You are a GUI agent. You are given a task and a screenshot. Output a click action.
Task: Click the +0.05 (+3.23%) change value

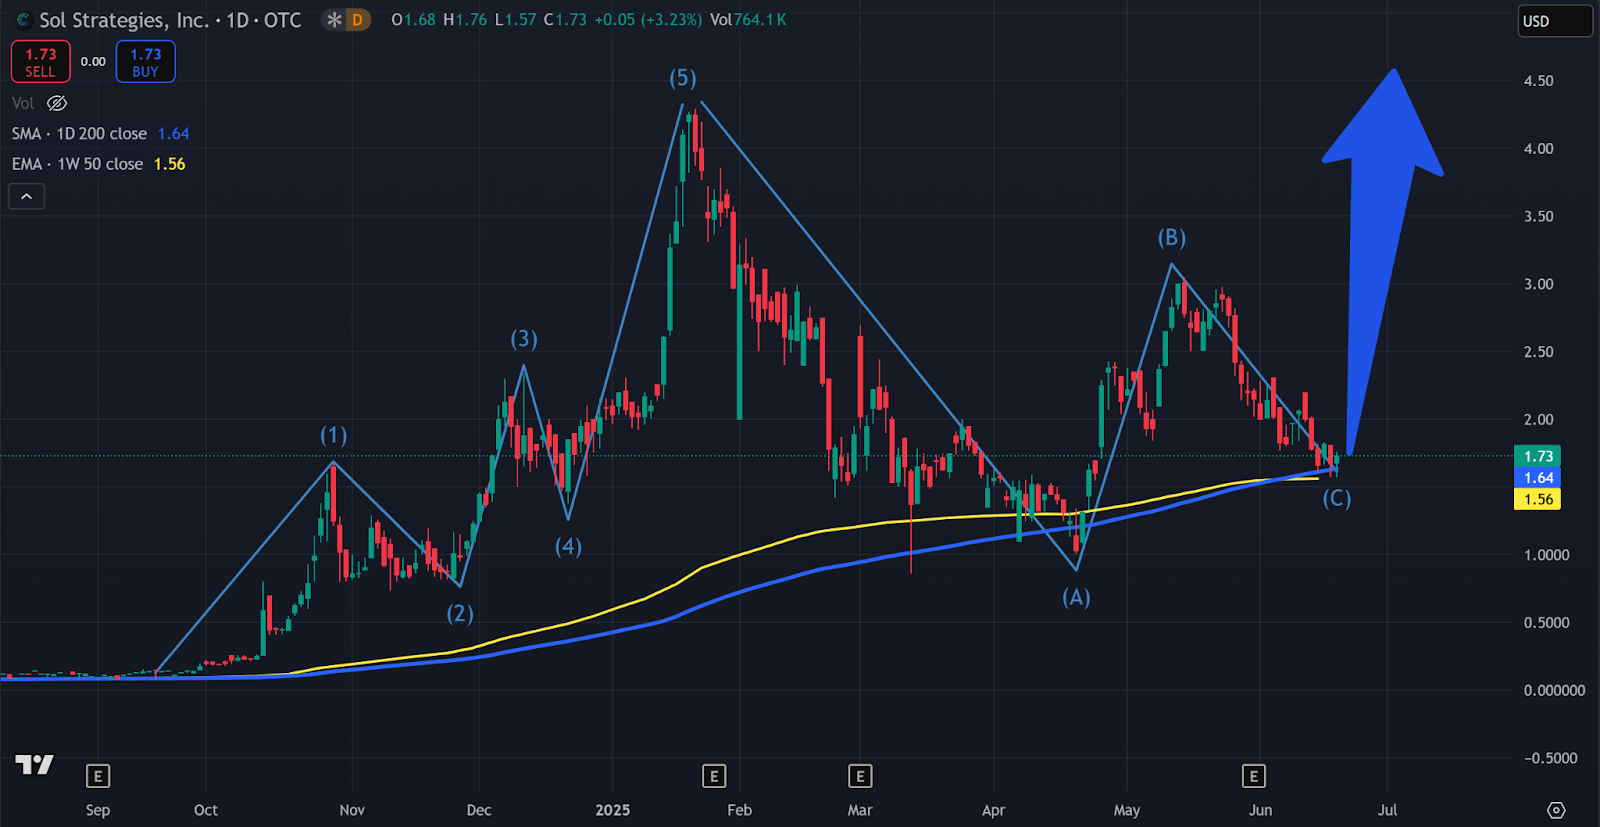point(648,20)
